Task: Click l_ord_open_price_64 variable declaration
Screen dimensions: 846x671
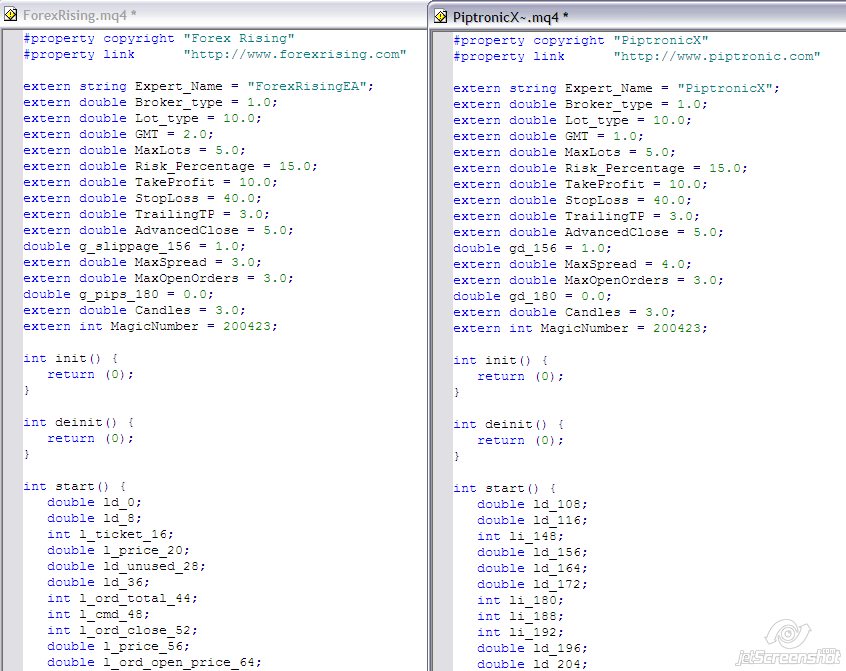Action: [154, 663]
